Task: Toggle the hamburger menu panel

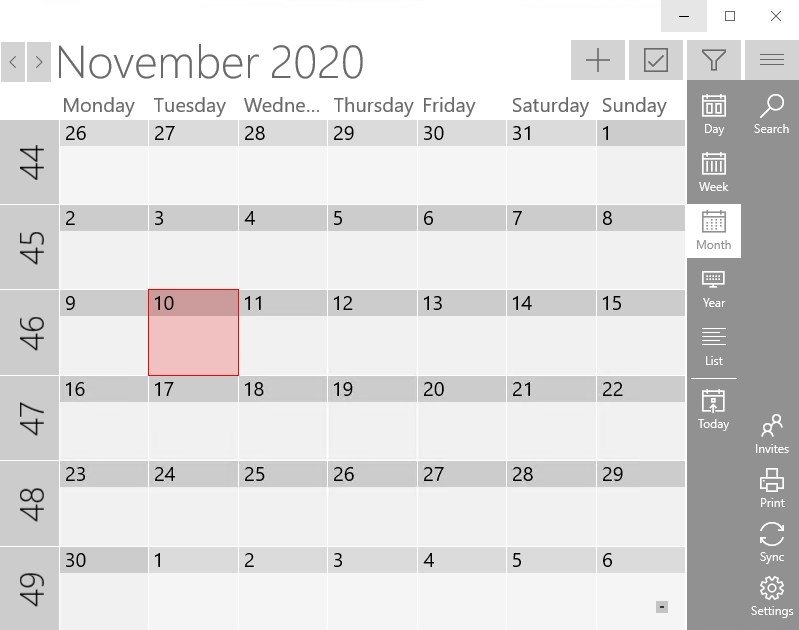Action: (771, 61)
